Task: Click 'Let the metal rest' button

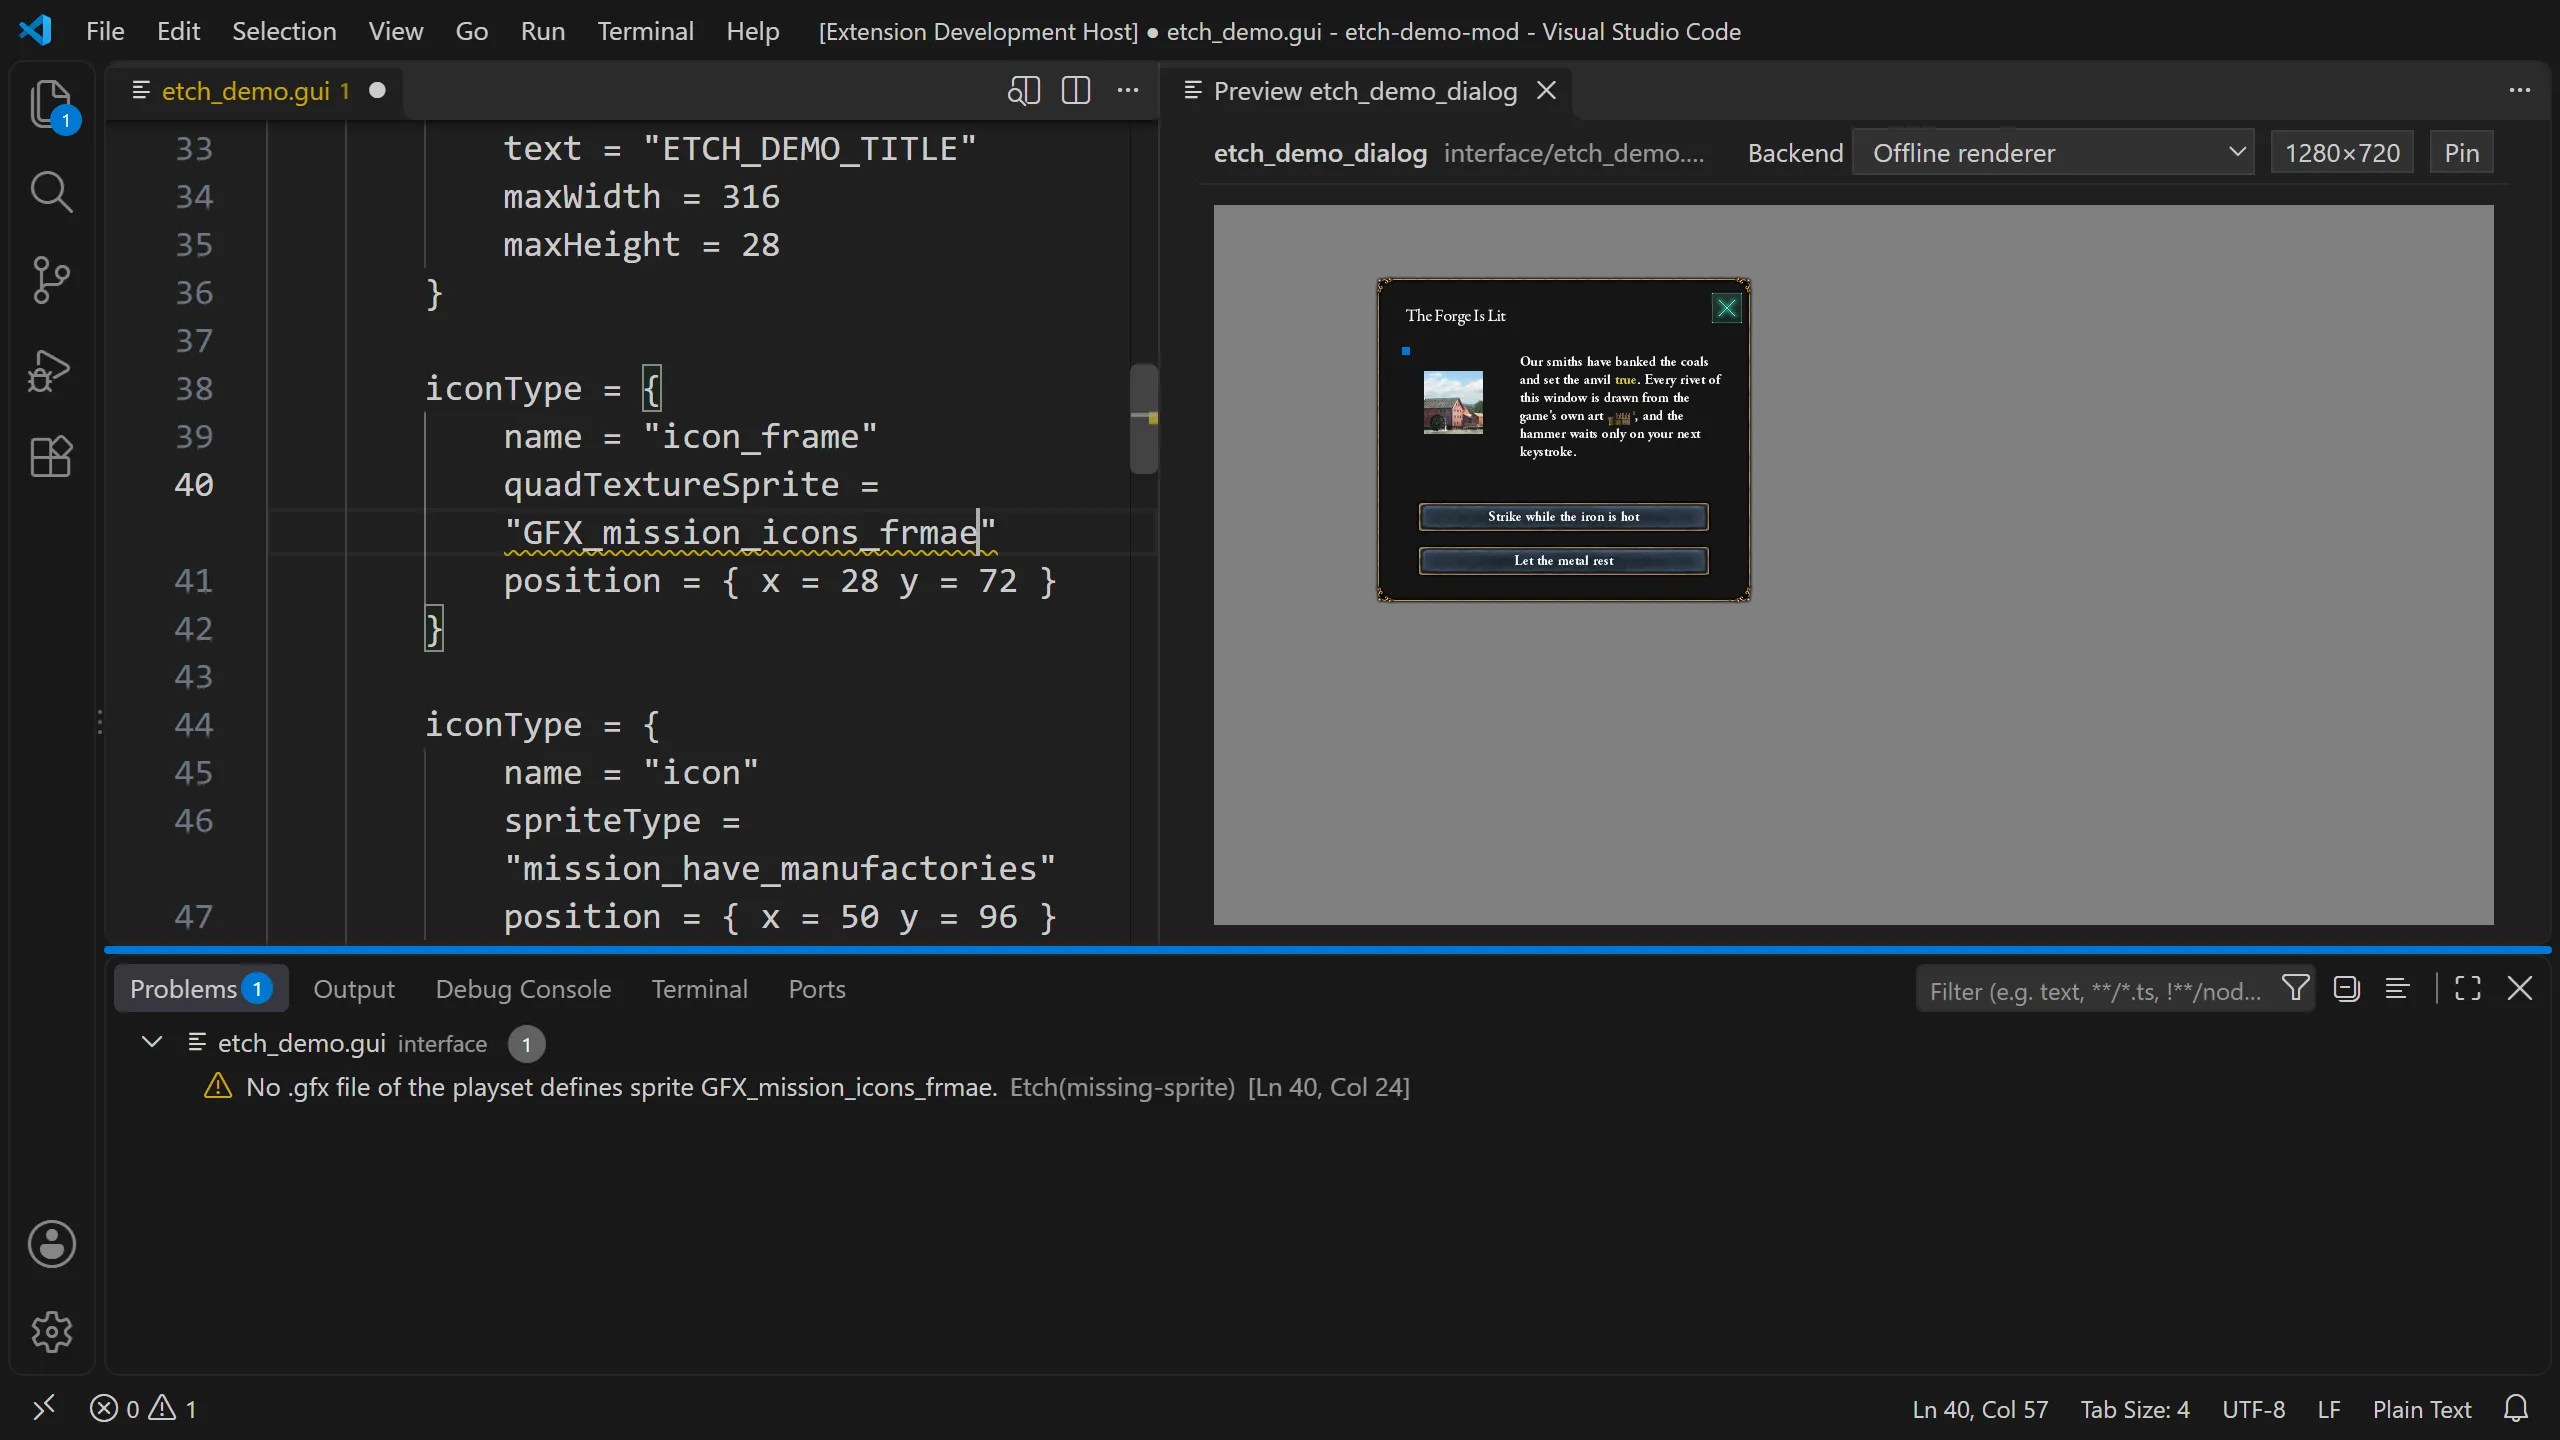Action: tap(1563, 561)
